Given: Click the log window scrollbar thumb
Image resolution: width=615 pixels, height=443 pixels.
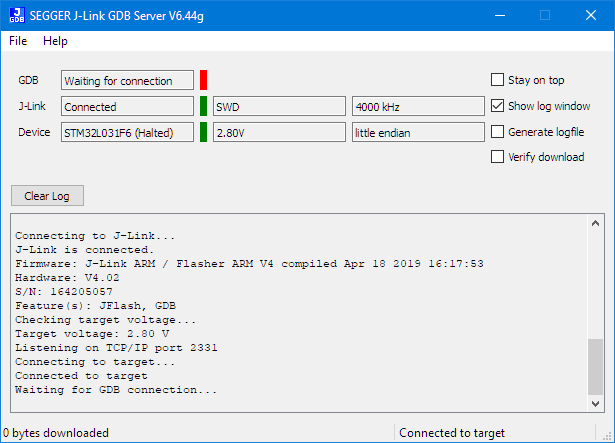Looking at the screenshot, I should [595, 367].
